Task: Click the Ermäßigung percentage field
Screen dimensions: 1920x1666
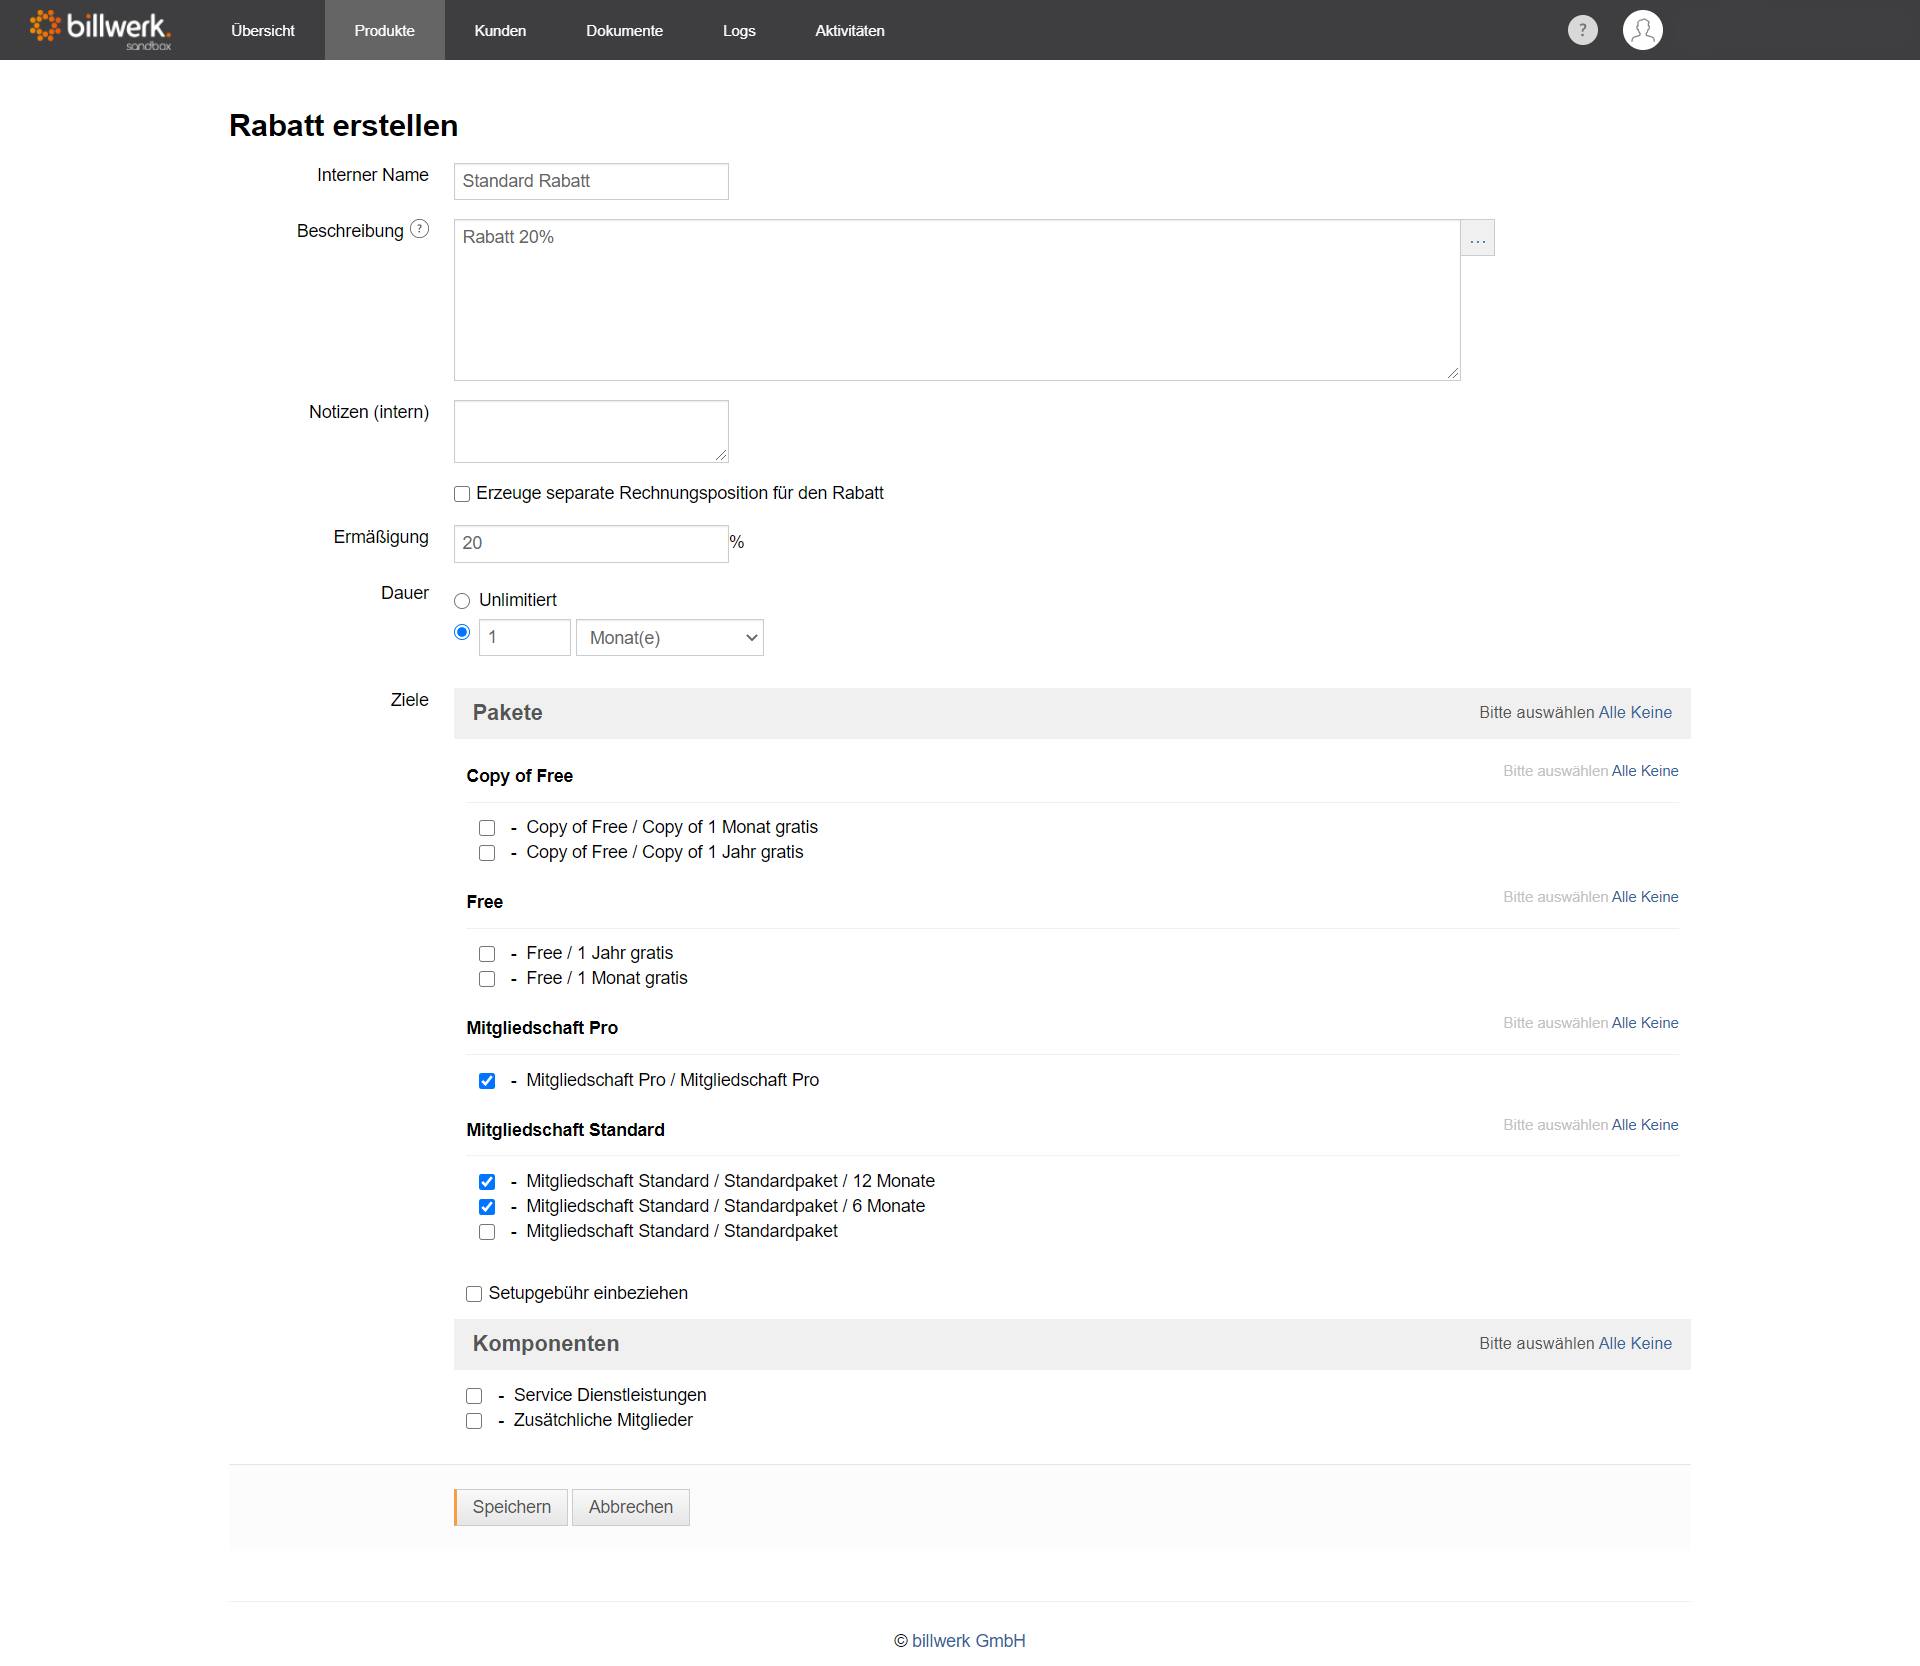Action: 591,543
